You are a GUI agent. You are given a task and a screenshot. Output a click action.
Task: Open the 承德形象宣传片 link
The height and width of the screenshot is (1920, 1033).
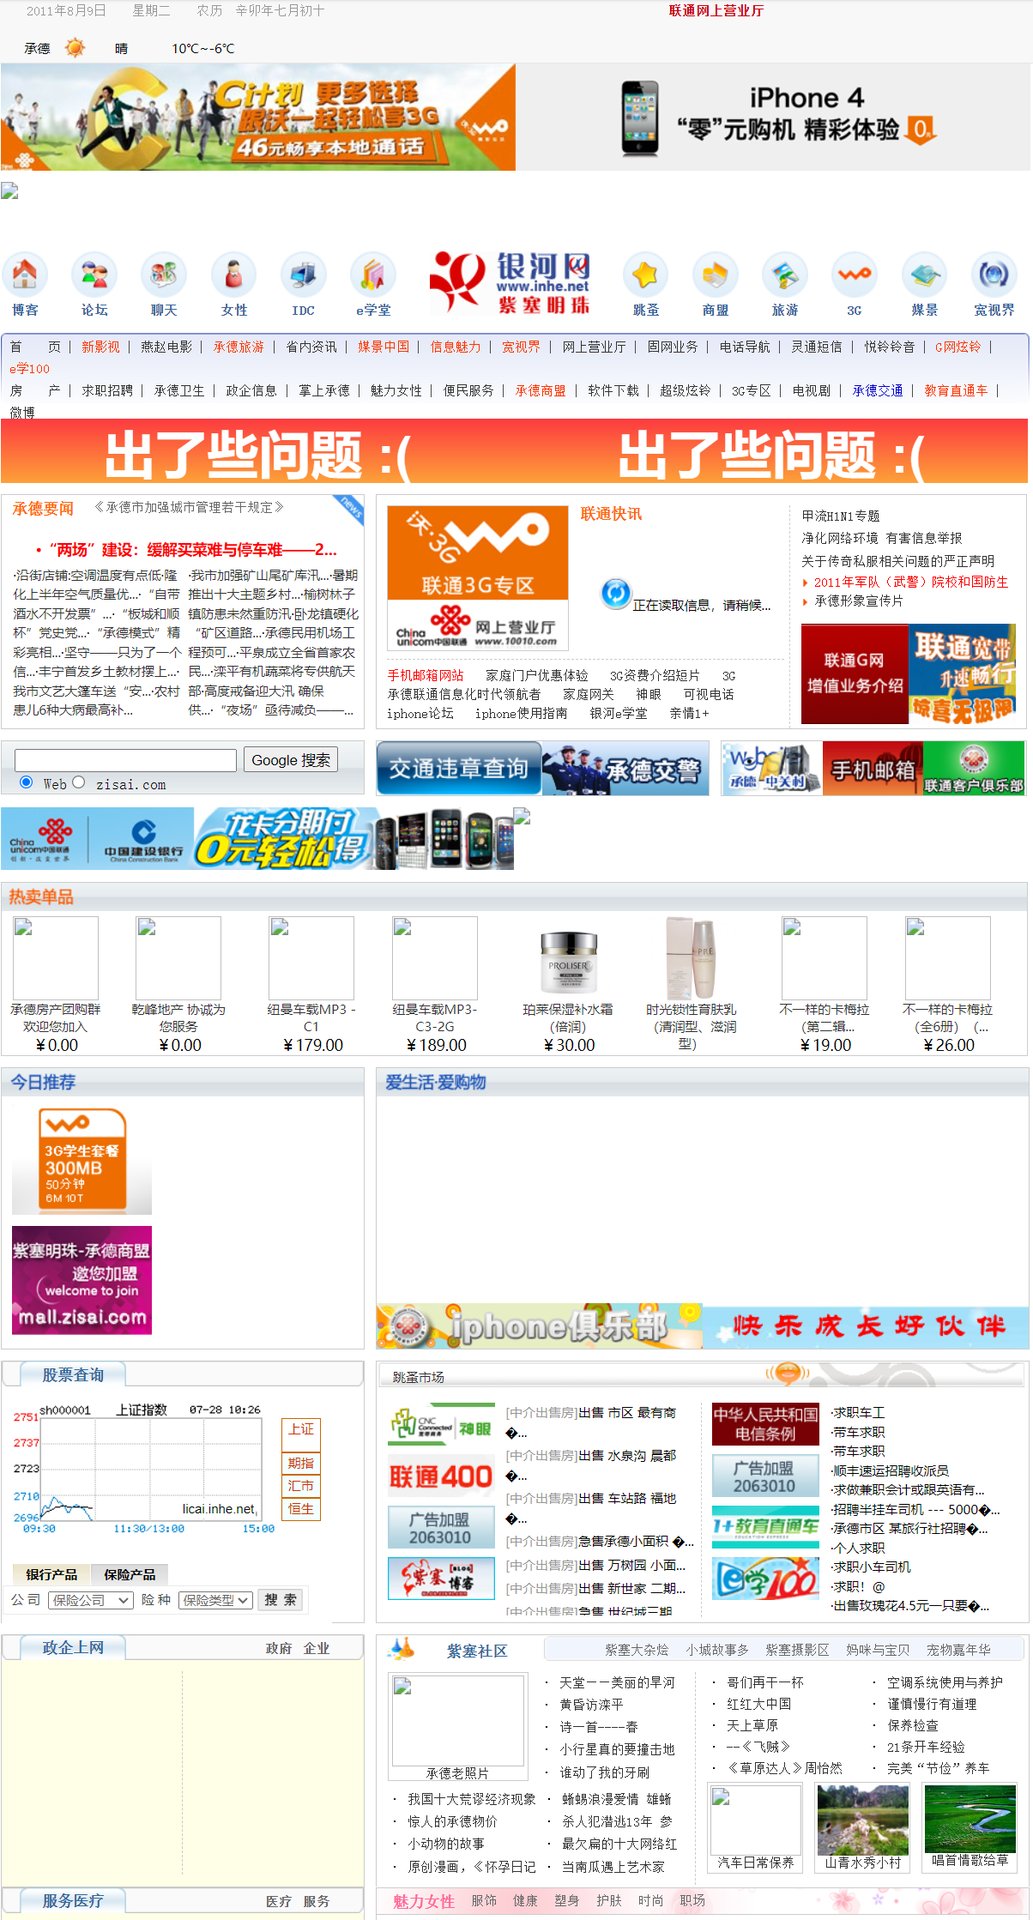coord(858,601)
